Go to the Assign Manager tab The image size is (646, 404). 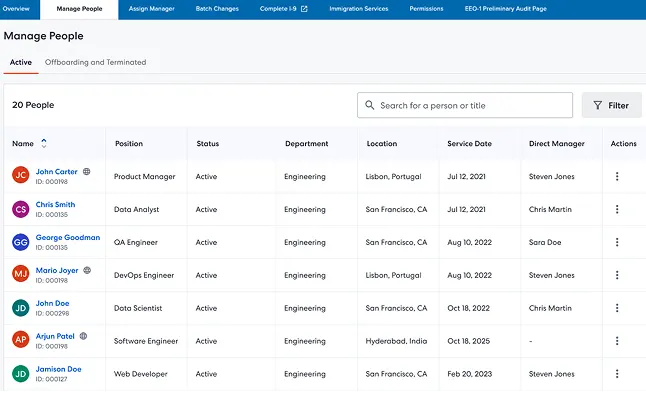[152, 9]
